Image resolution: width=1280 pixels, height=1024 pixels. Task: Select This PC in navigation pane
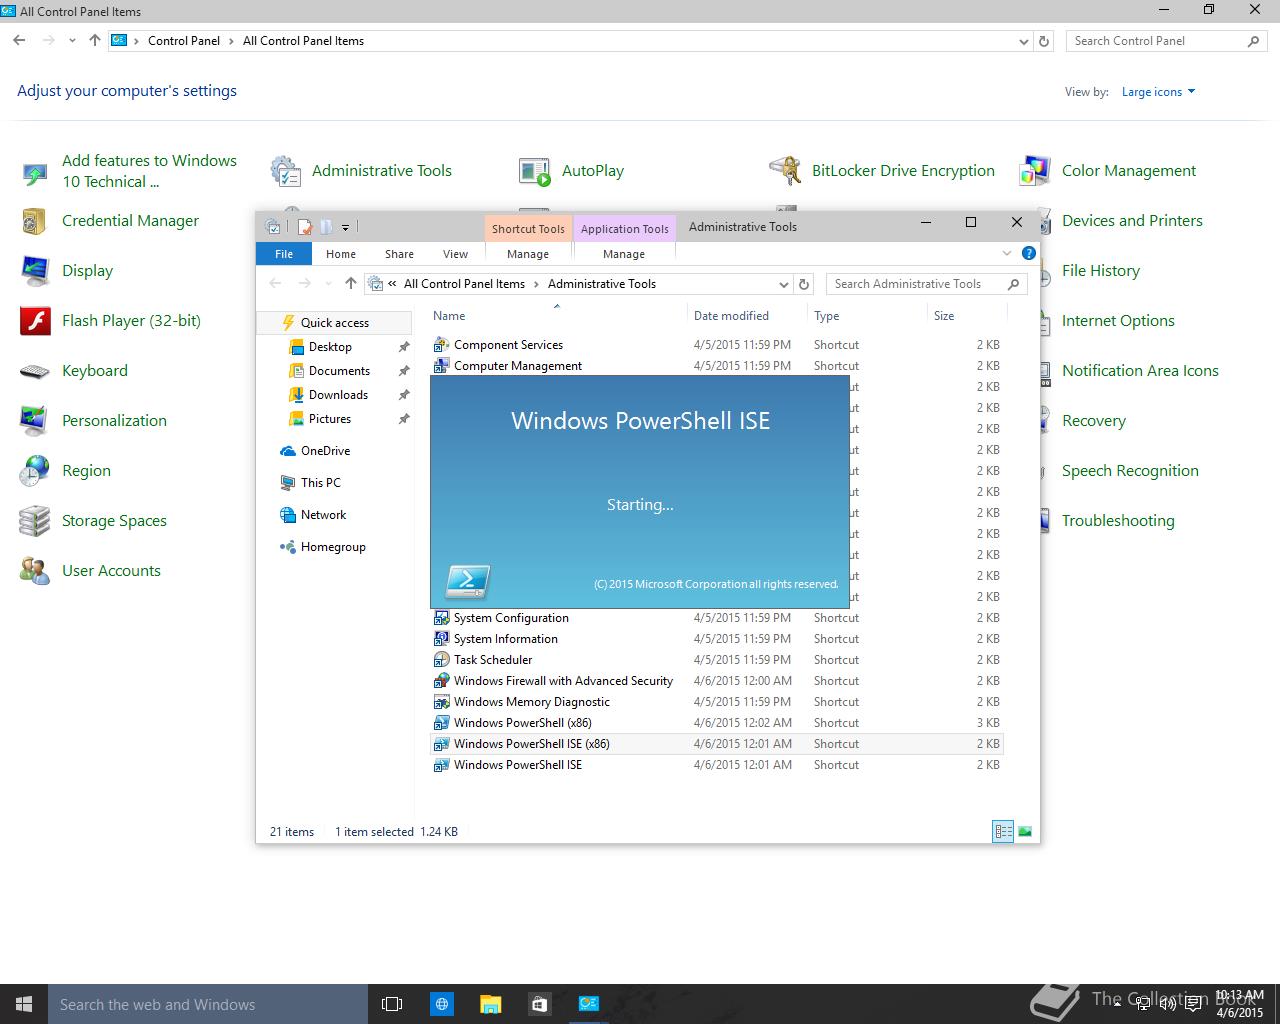click(x=320, y=483)
